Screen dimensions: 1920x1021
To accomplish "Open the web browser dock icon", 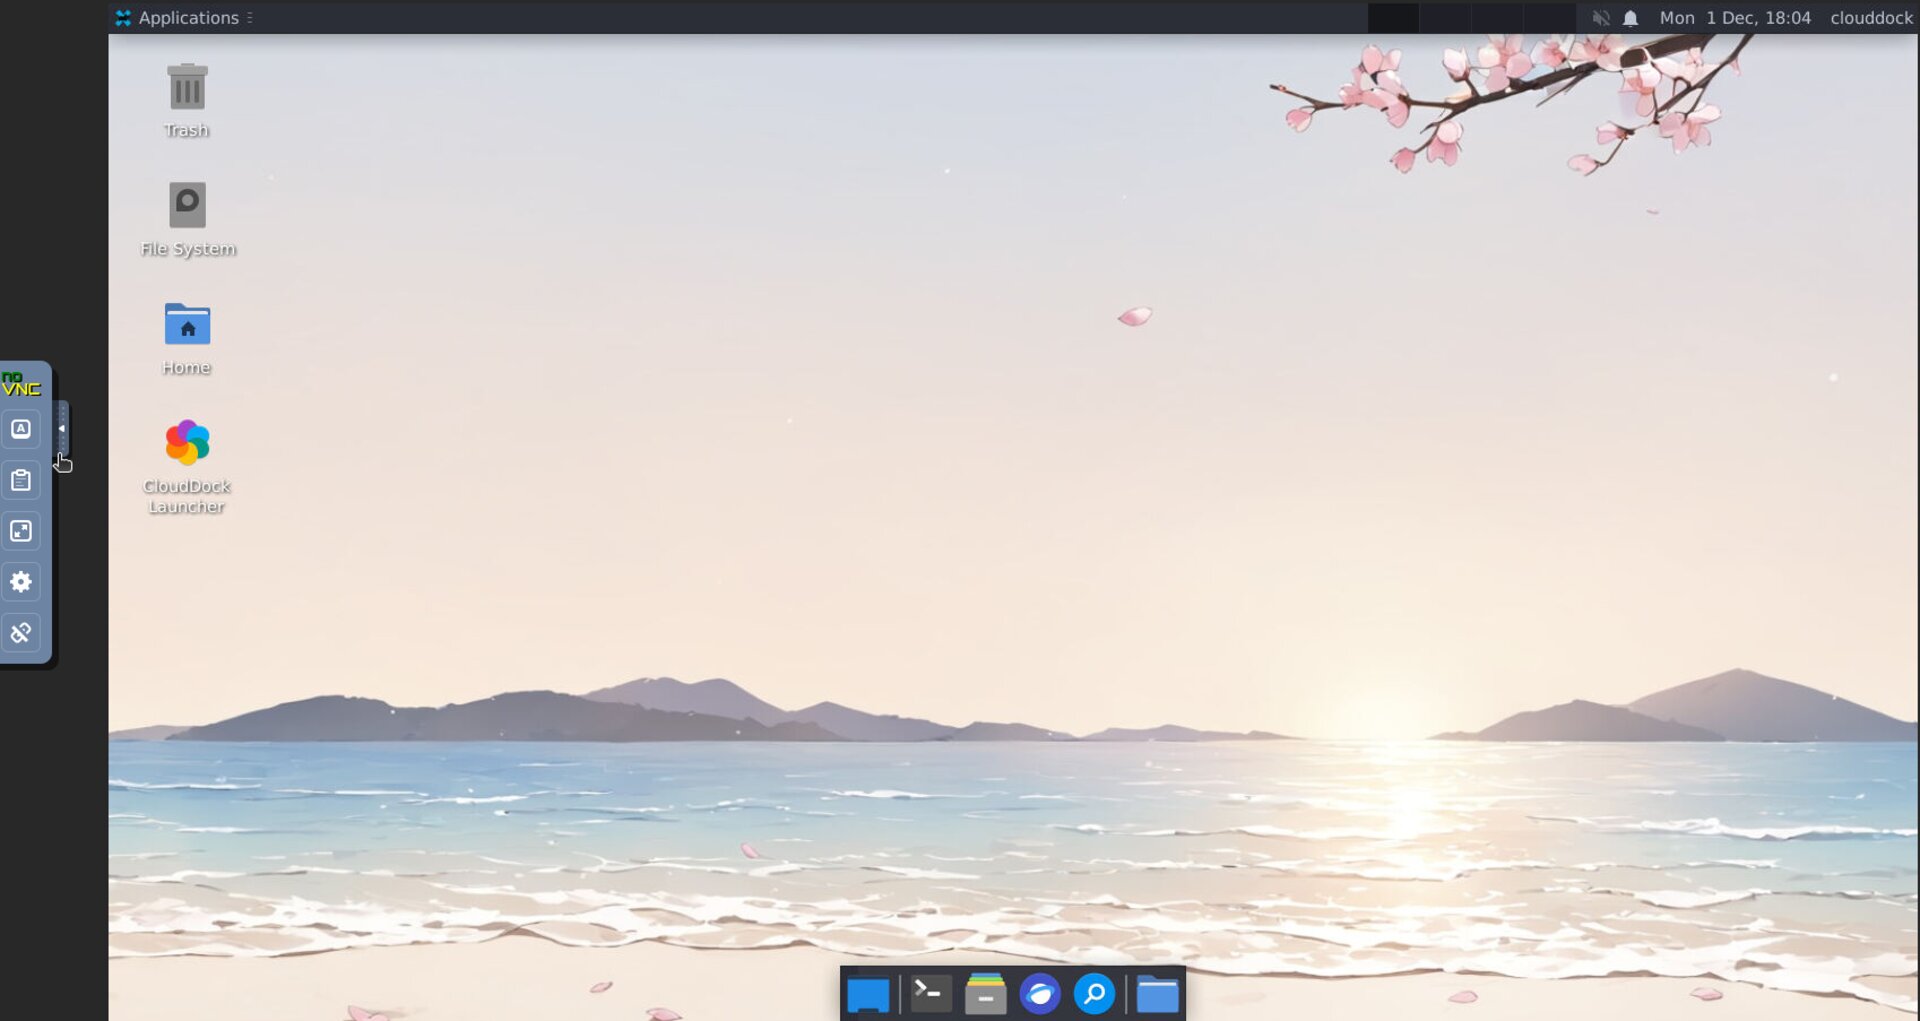I will click(1040, 995).
